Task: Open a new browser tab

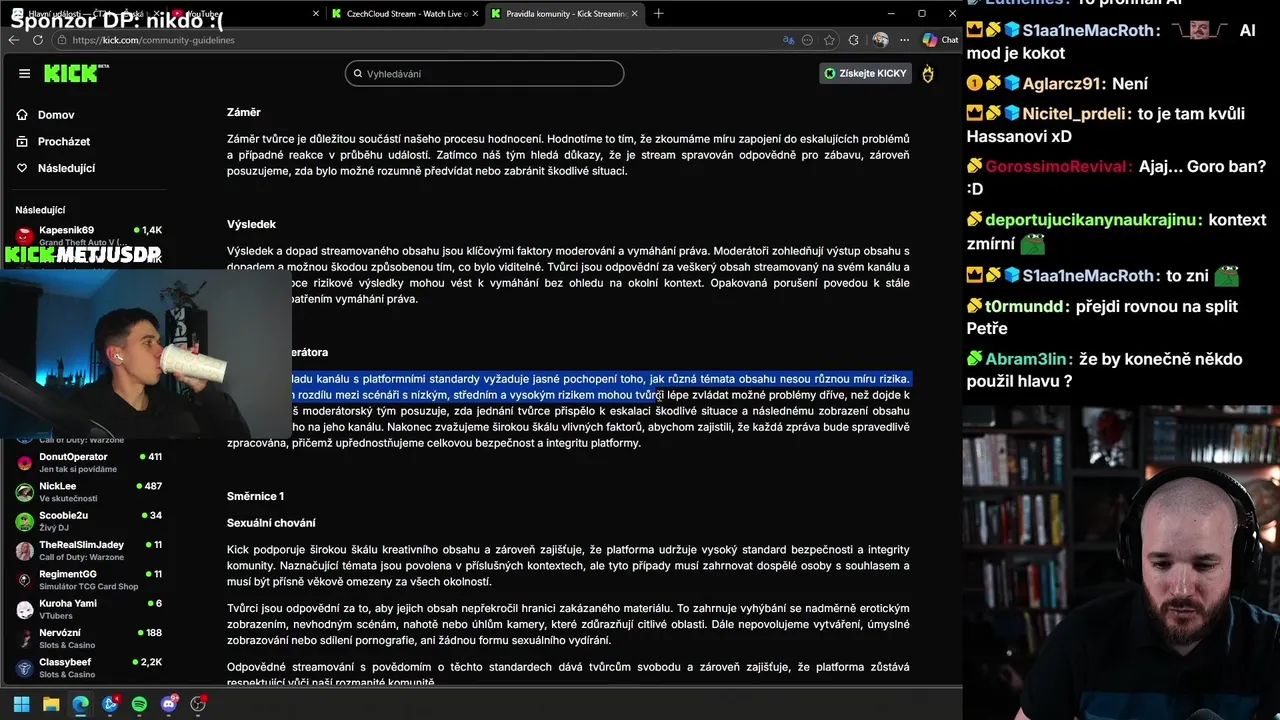Action: [658, 14]
